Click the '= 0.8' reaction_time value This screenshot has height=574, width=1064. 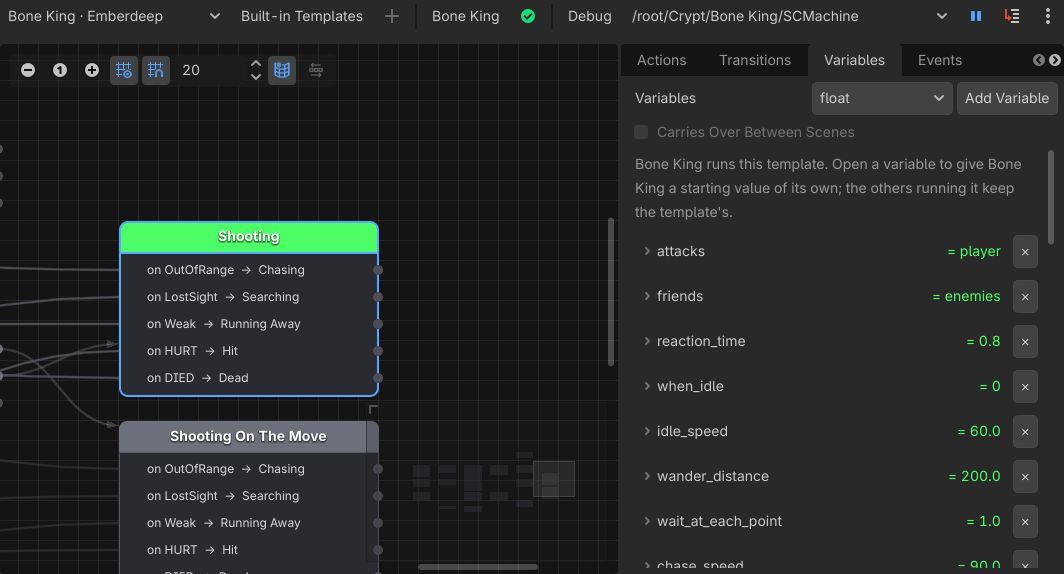(983, 341)
